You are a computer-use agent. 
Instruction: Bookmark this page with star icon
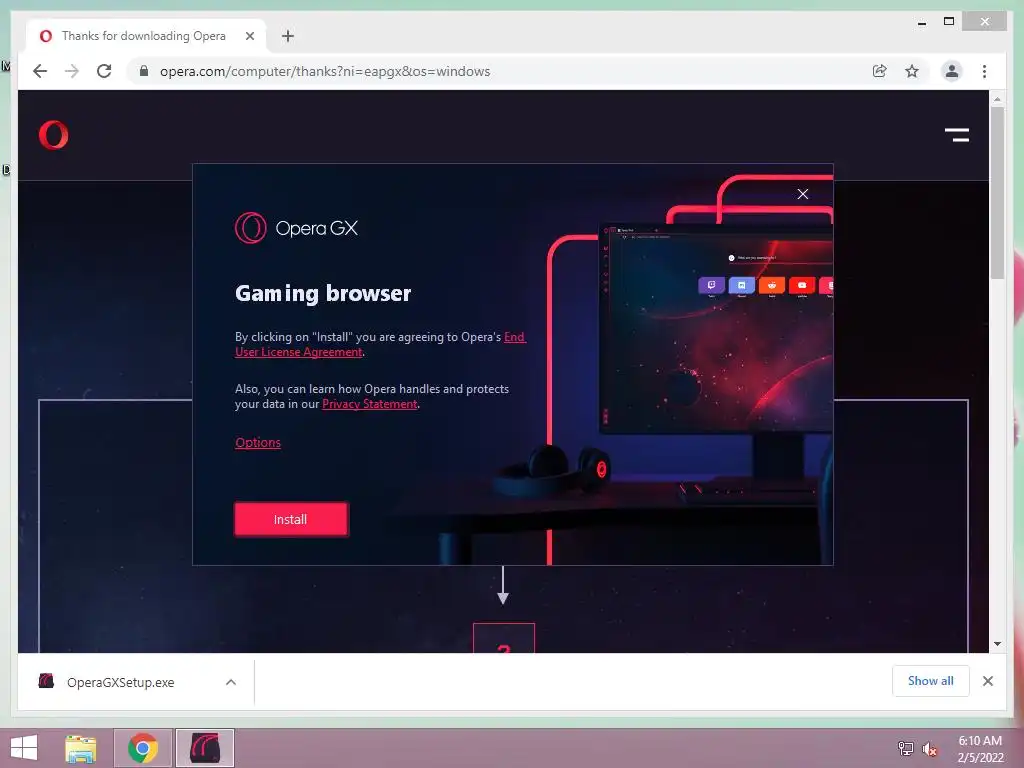(x=912, y=71)
